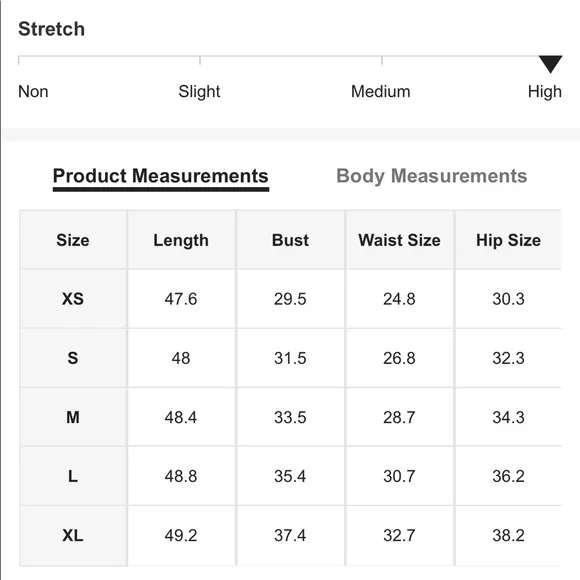Select the XS size row label
This screenshot has width=580, height=580.
pos(73,299)
